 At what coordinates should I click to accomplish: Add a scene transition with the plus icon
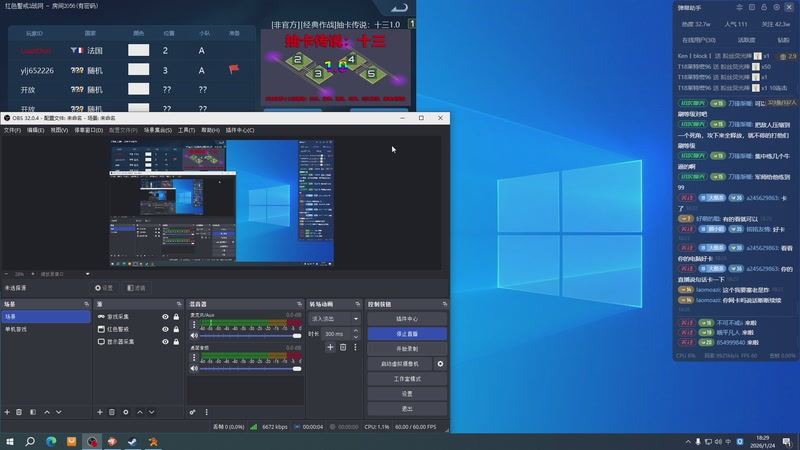click(330, 347)
